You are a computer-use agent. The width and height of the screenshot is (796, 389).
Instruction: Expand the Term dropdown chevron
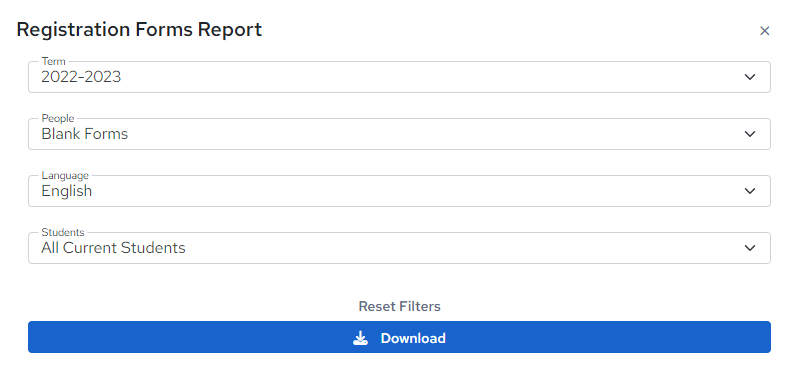750,77
